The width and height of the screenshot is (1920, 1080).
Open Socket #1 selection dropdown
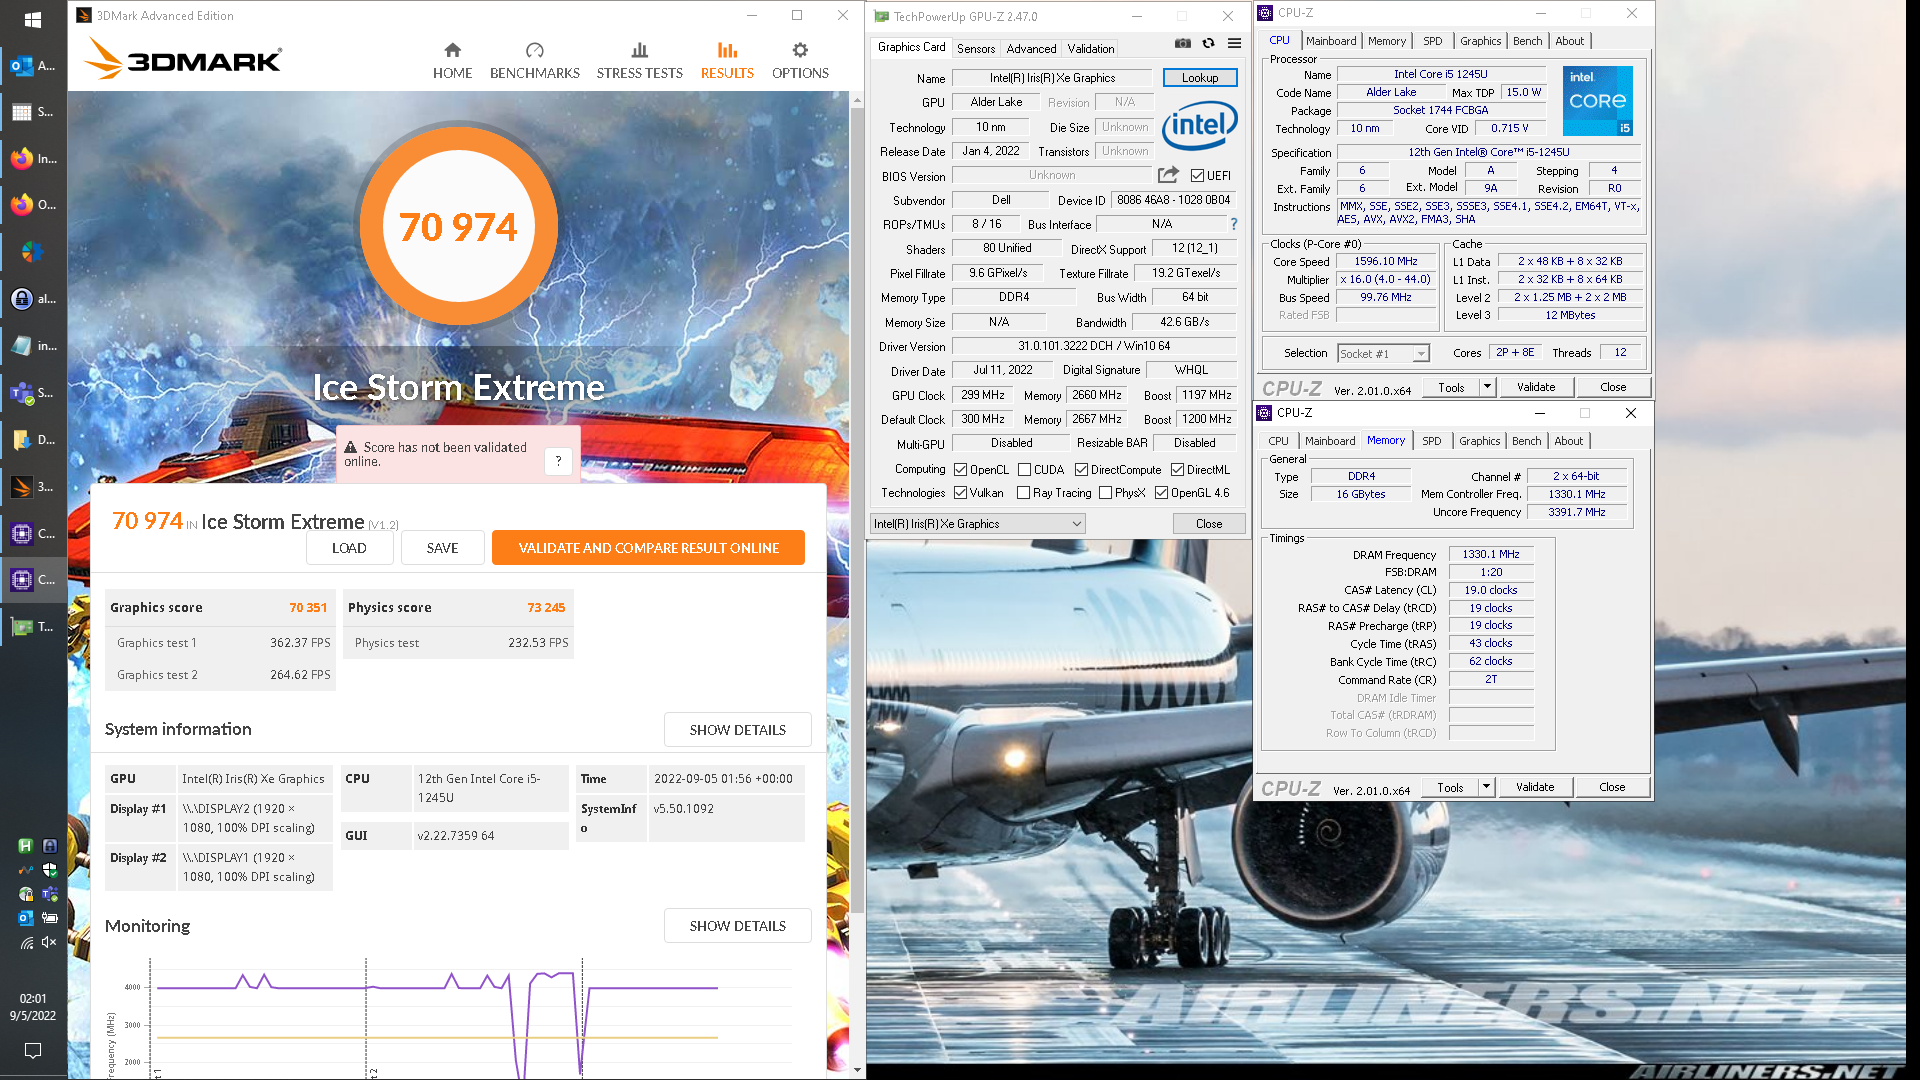[1383, 353]
